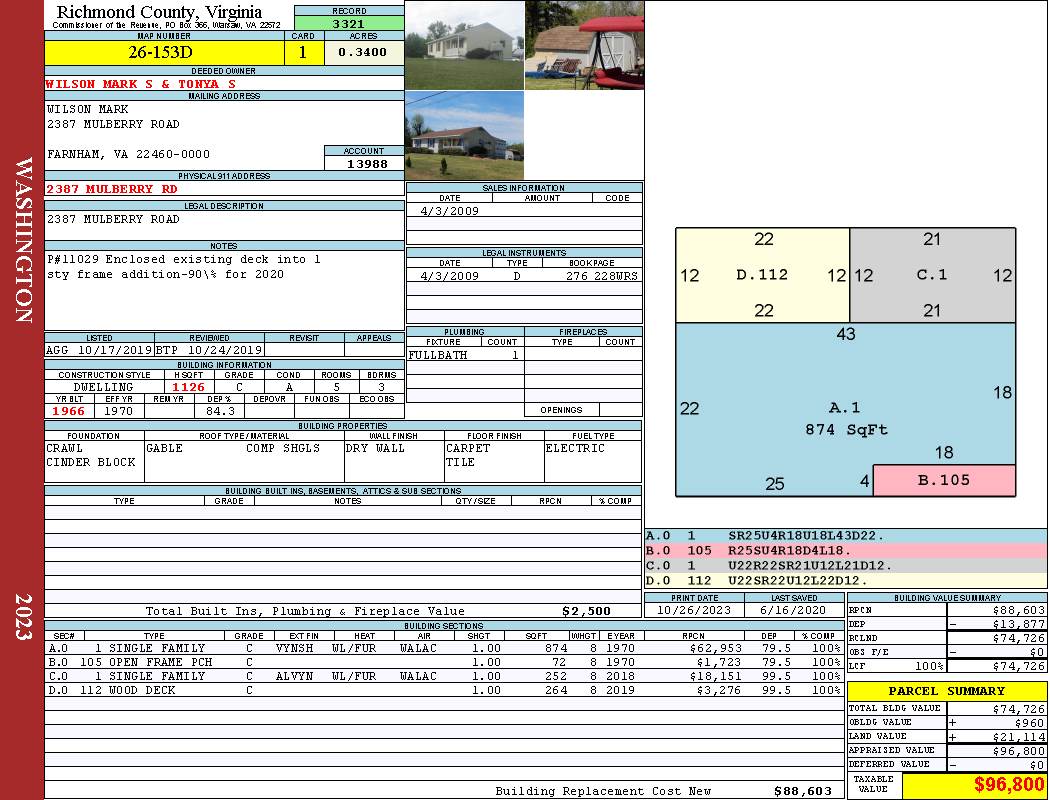
Task: Select the D.112 wood deck sketch area
Action: point(763,275)
